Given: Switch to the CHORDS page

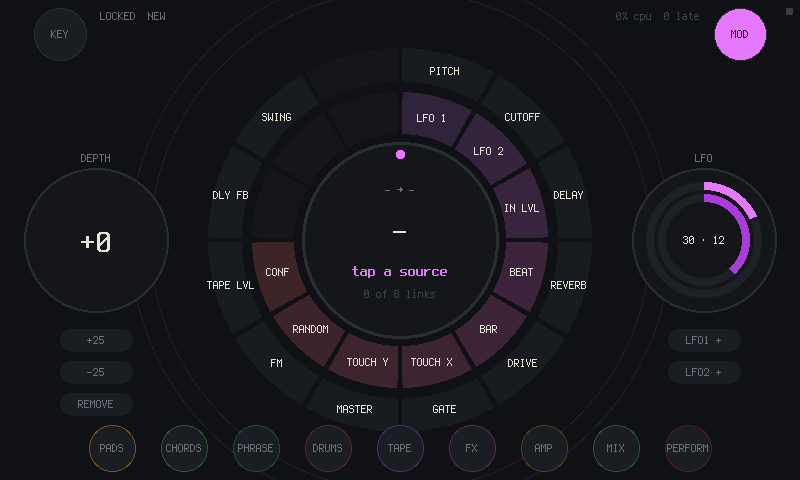Looking at the screenshot, I should pyautogui.click(x=184, y=448).
